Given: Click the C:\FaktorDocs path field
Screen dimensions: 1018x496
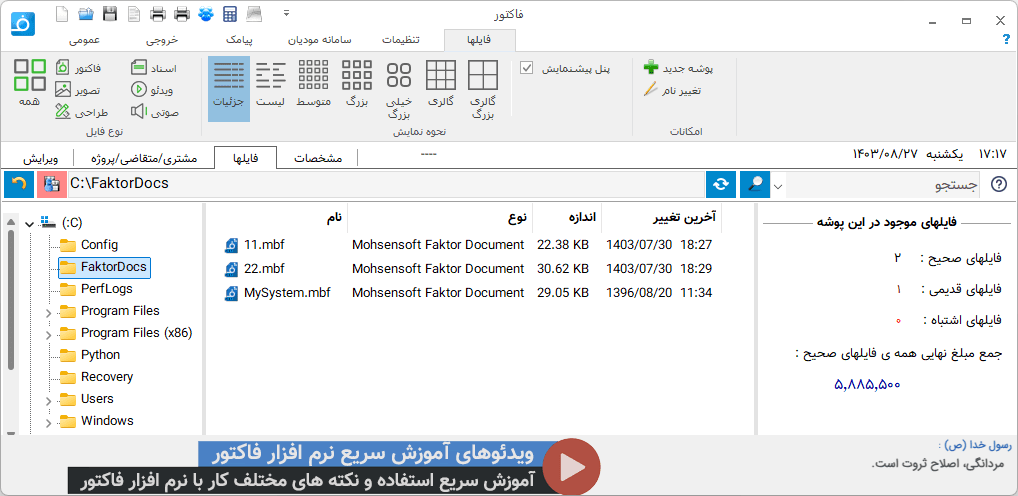Looking at the screenshot, I should click(386, 184).
